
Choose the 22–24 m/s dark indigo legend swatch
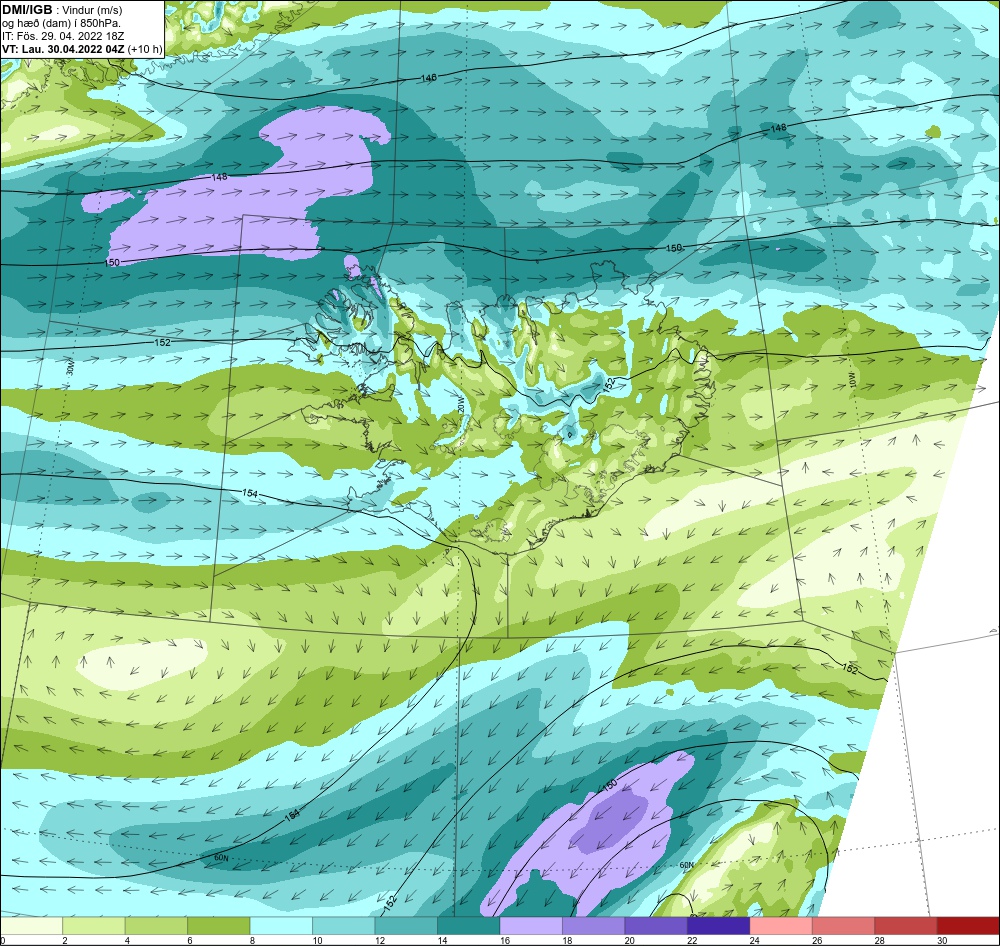[x=719, y=925]
